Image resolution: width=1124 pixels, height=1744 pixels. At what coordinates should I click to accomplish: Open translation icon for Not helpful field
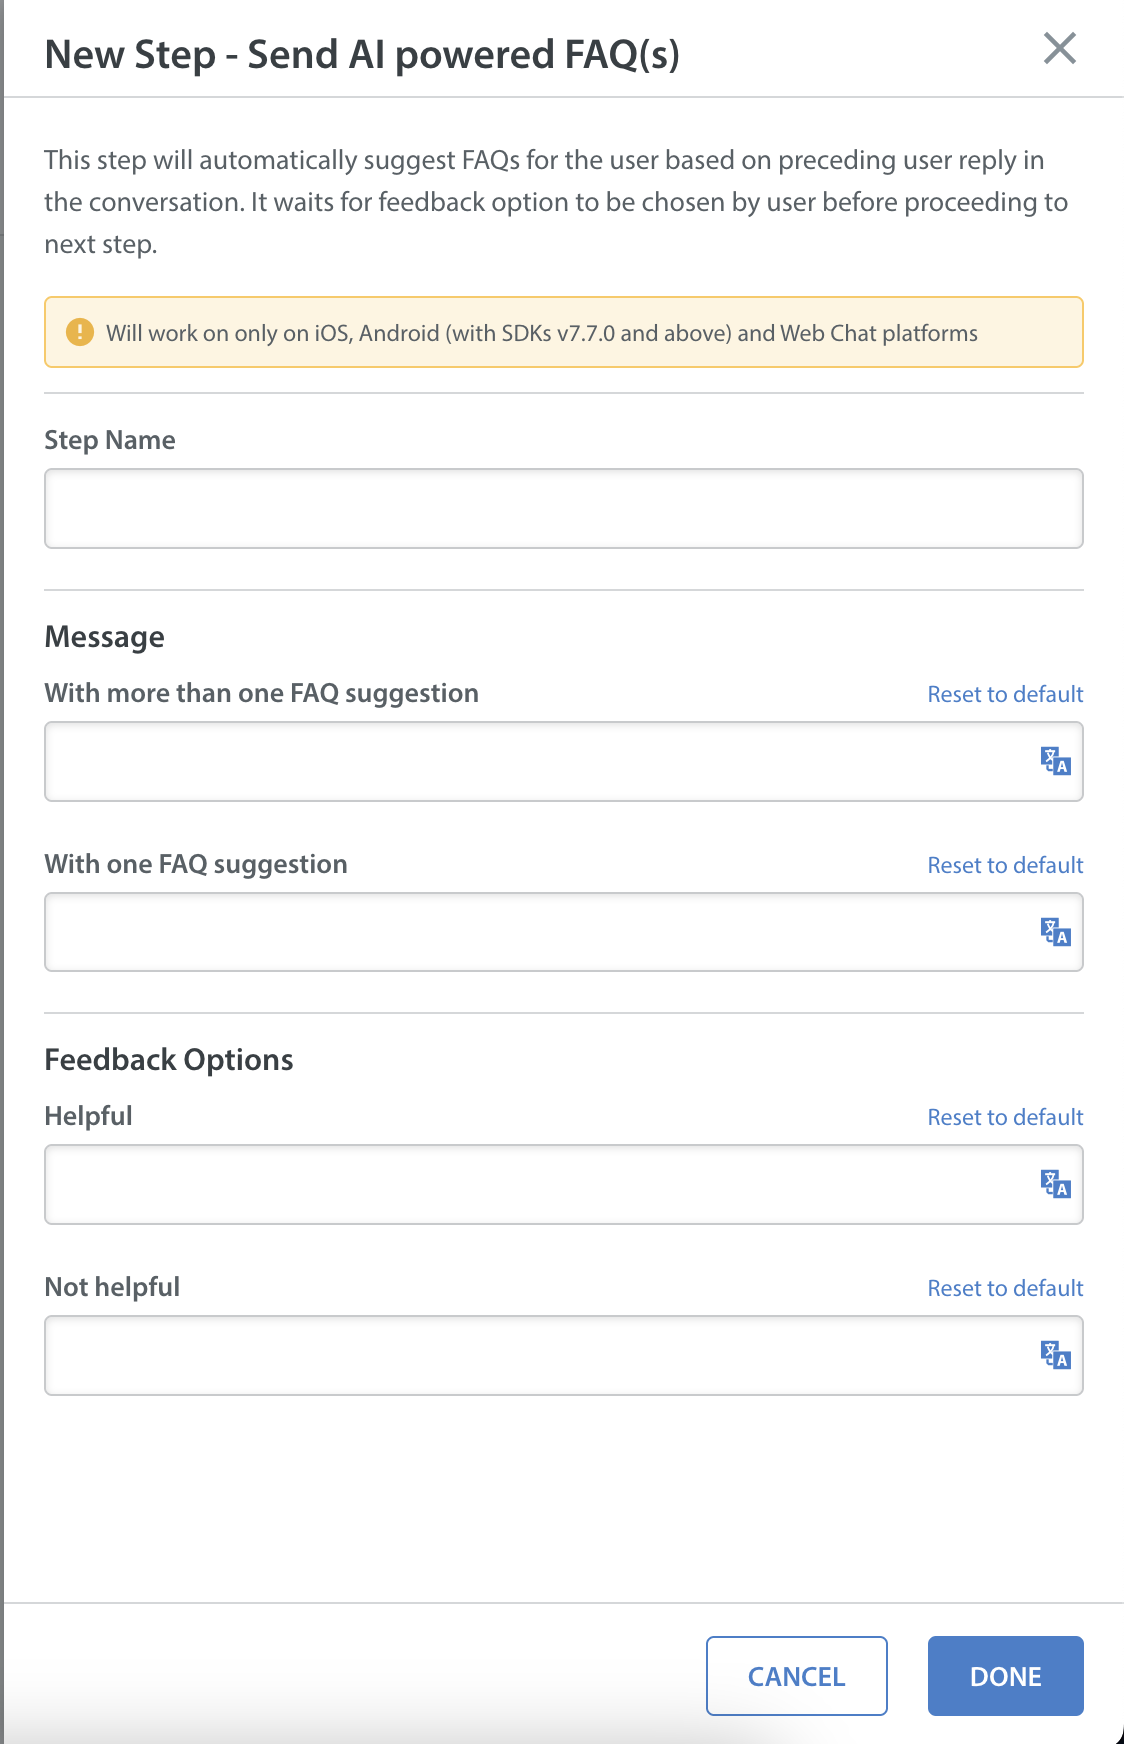coord(1055,1355)
